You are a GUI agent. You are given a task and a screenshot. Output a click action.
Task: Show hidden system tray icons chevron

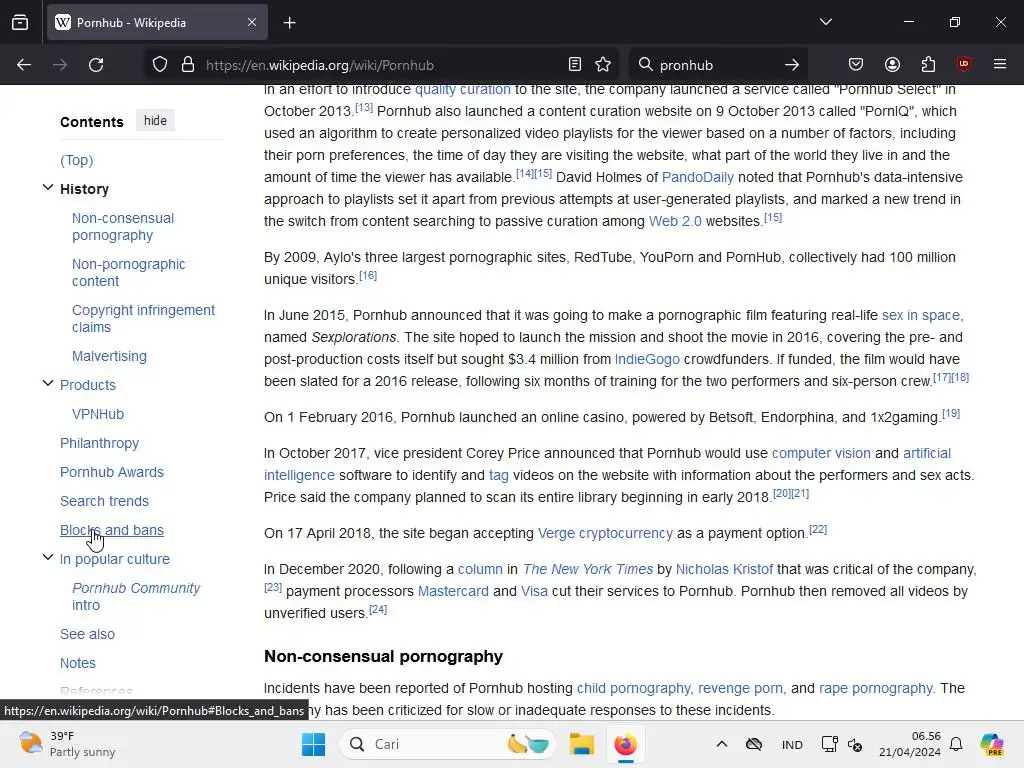click(722, 744)
